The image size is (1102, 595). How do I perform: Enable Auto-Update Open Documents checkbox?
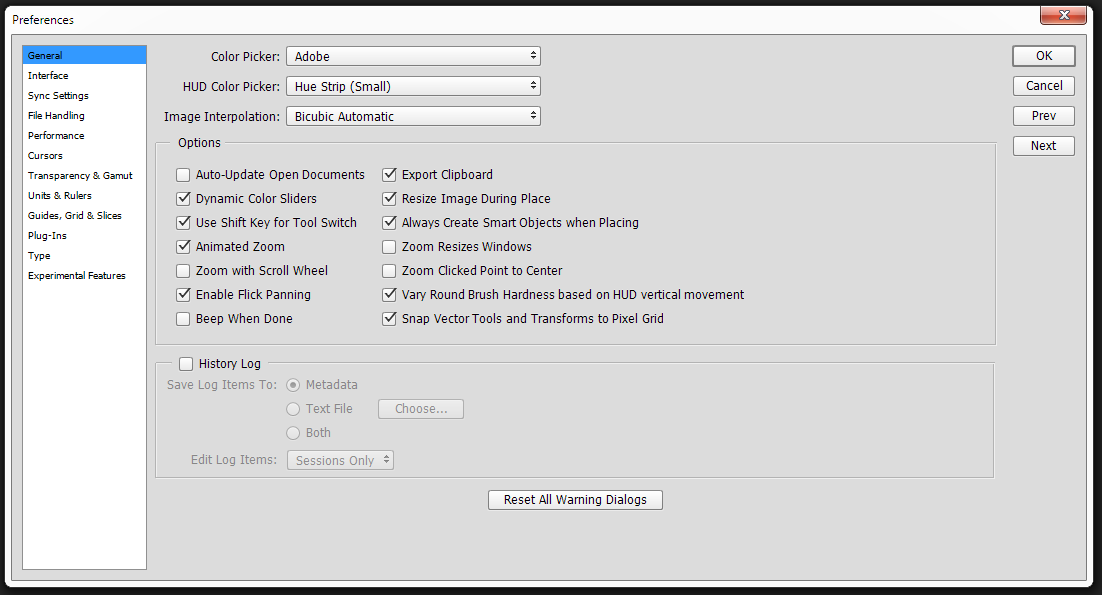(x=183, y=175)
